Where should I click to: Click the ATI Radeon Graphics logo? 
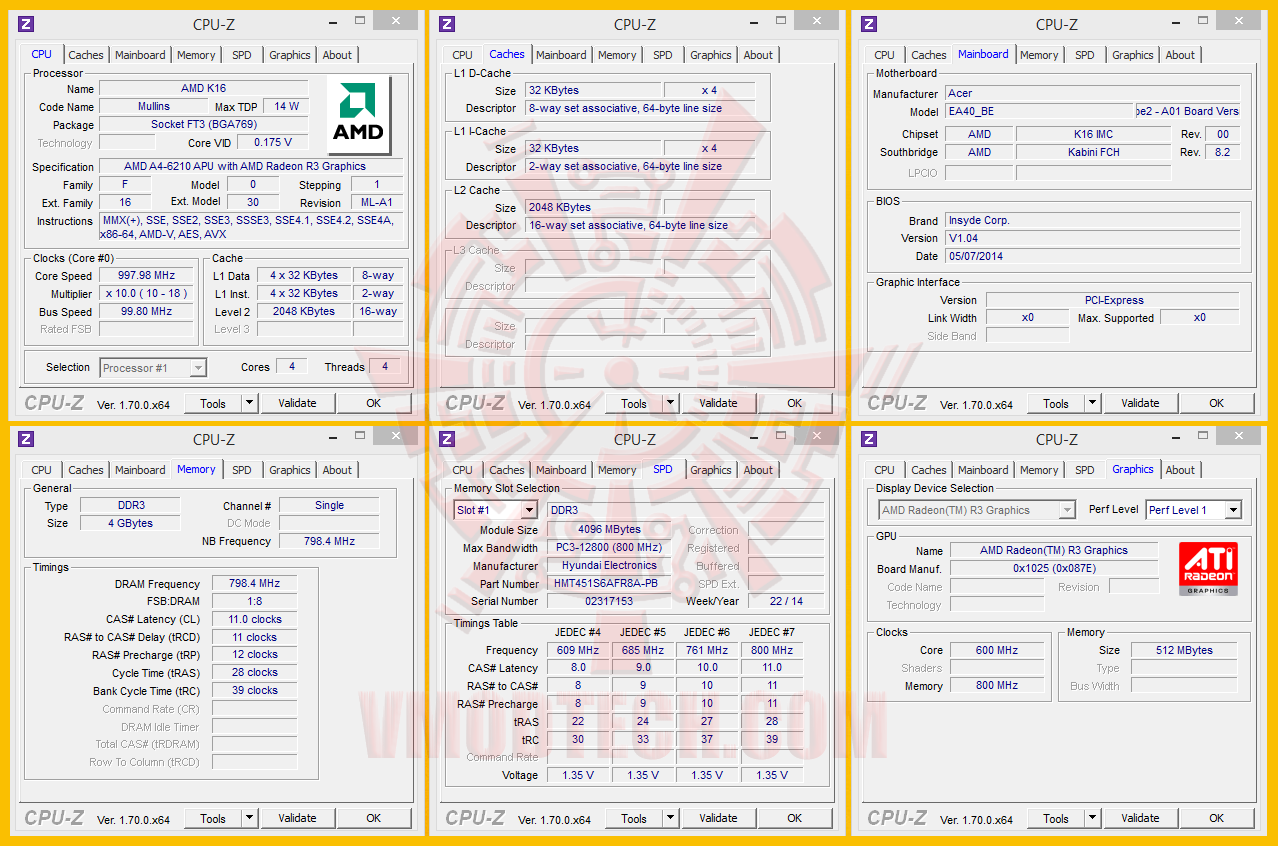tap(1208, 568)
